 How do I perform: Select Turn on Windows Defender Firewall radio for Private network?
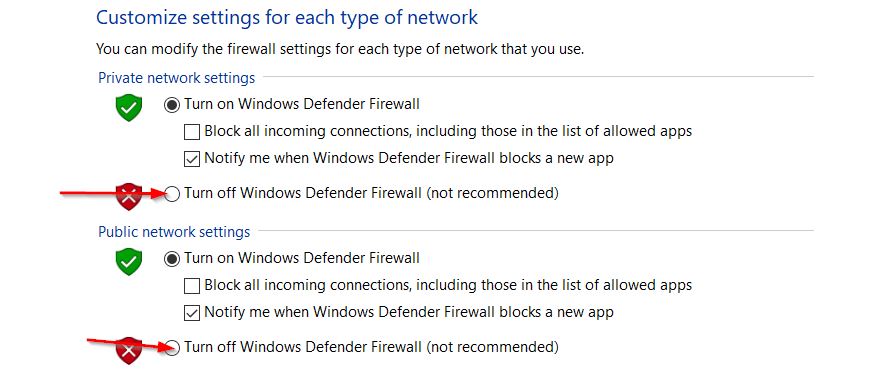pyautogui.click(x=172, y=105)
